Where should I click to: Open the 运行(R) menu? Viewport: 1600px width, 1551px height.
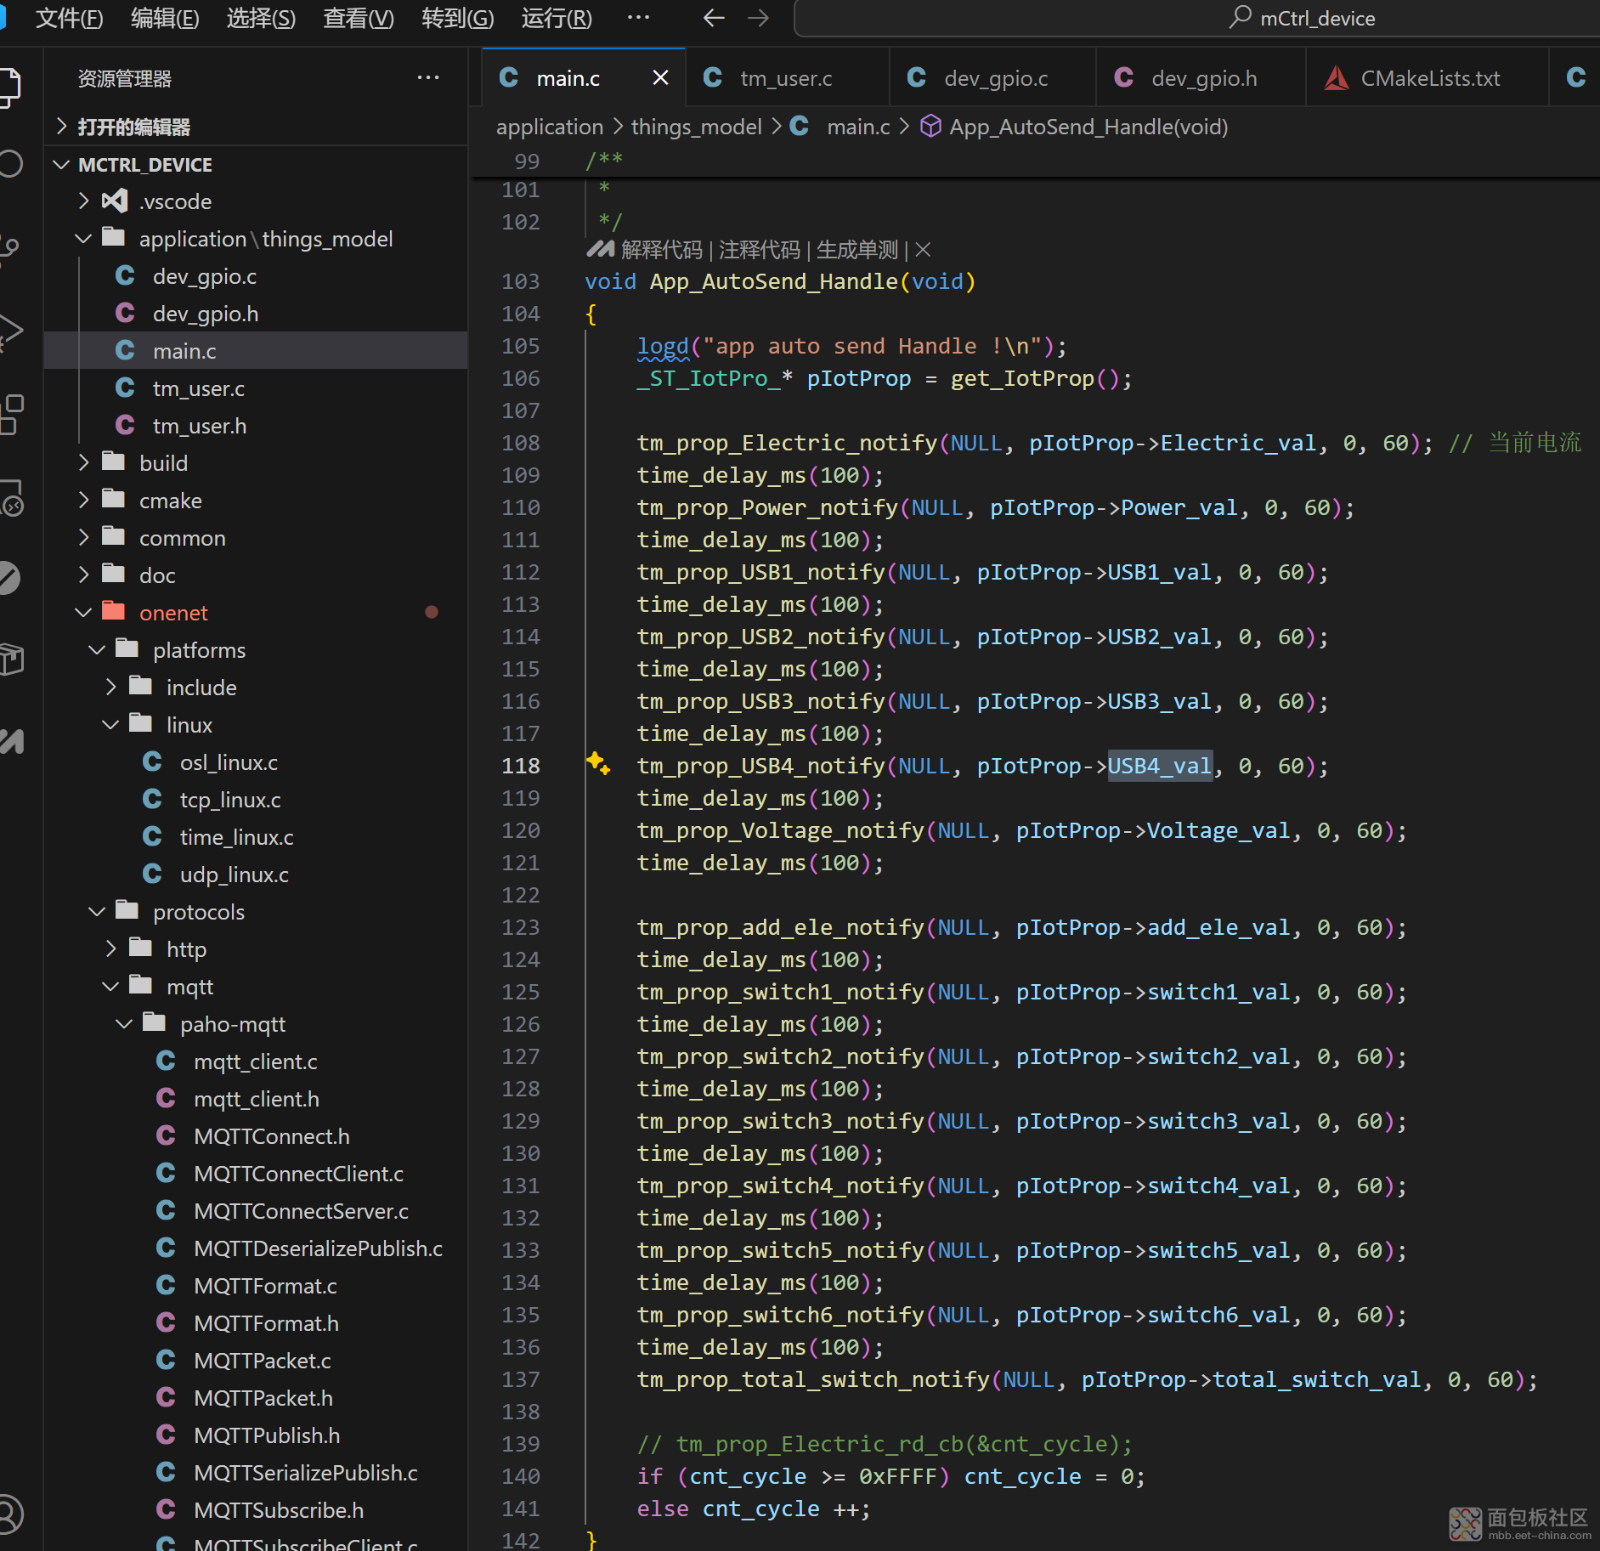tap(556, 18)
